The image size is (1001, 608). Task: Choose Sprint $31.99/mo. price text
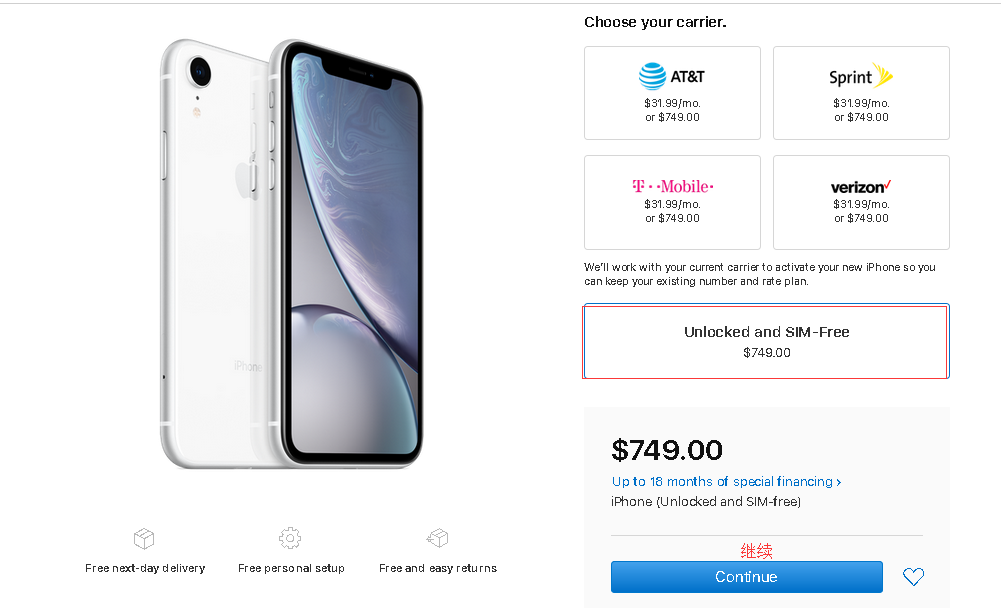(x=861, y=103)
